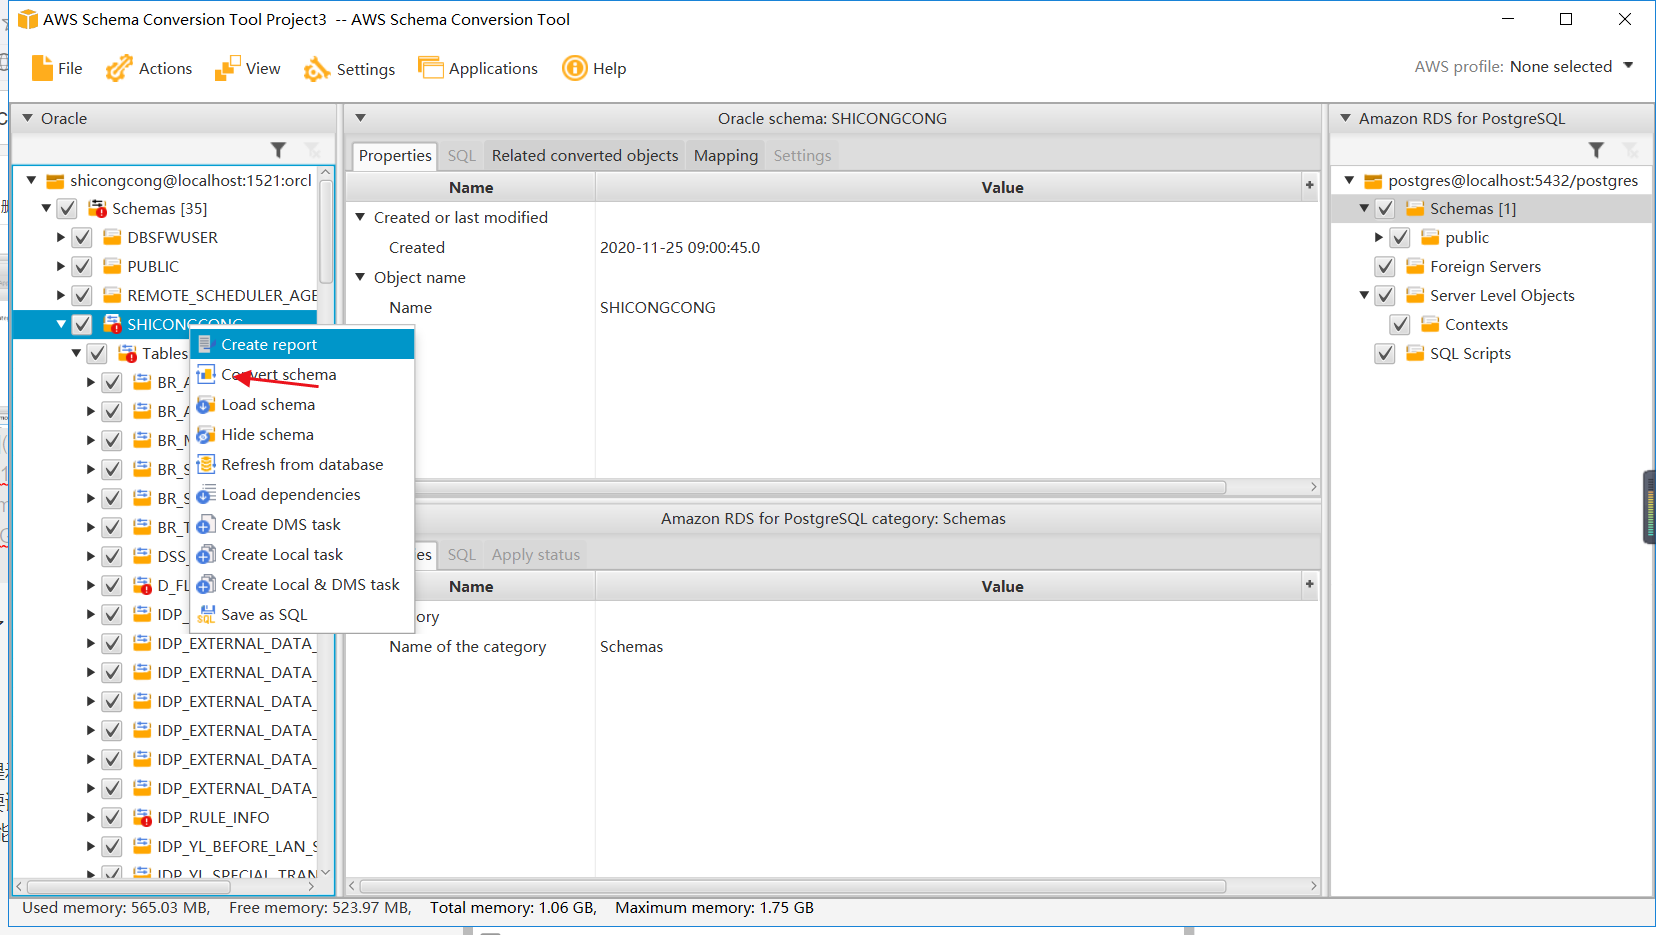
Task: Choose Create Local & DMS task
Action: pyautogui.click(x=302, y=584)
